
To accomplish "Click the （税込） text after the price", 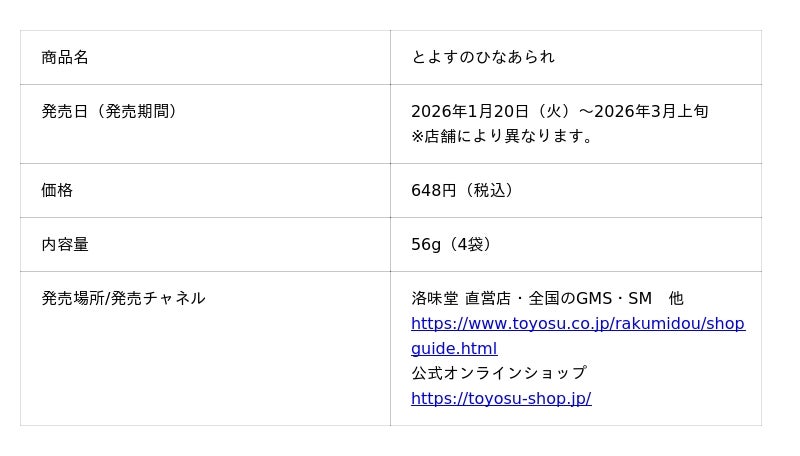I will click(490, 190).
